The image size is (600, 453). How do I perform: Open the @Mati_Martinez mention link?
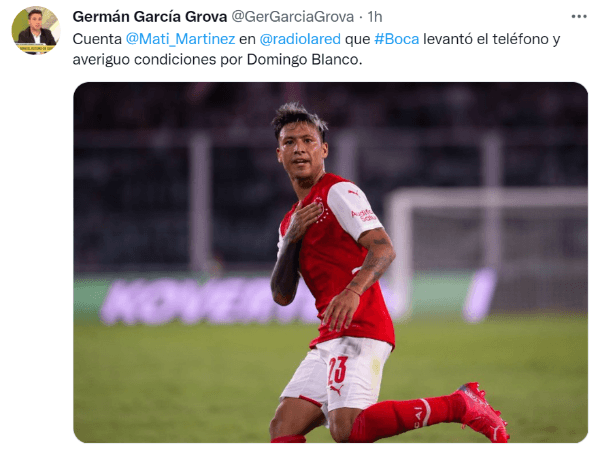tap(180, 39)
